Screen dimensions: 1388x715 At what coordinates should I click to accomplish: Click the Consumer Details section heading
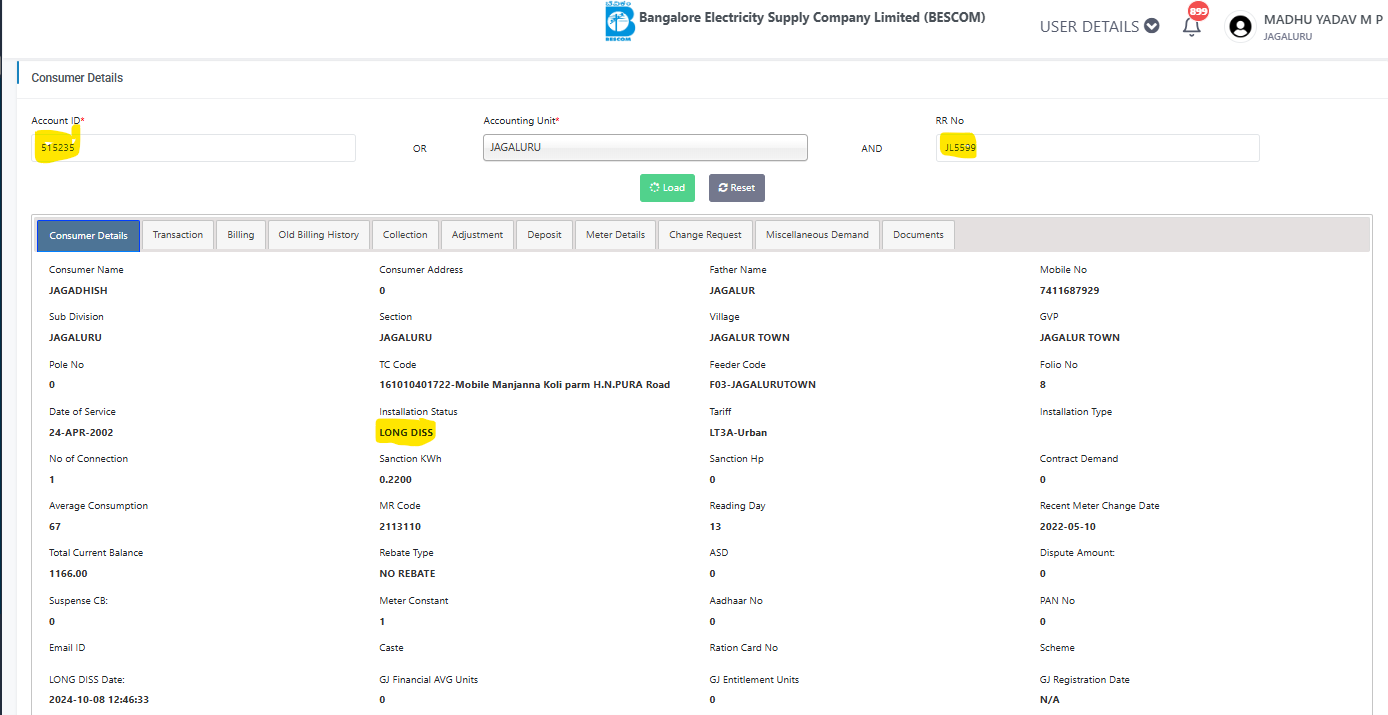(x=77, y=78)
